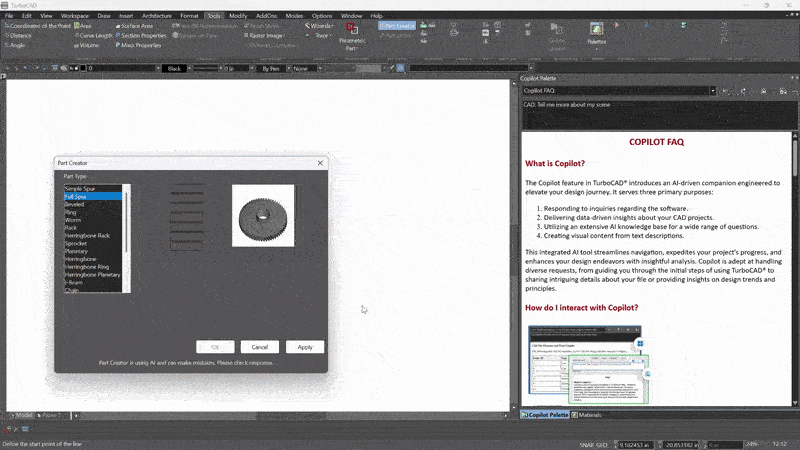Screen dimensions: 800x450
Task: Open Mass Properties tool
Action: [138, 45]
